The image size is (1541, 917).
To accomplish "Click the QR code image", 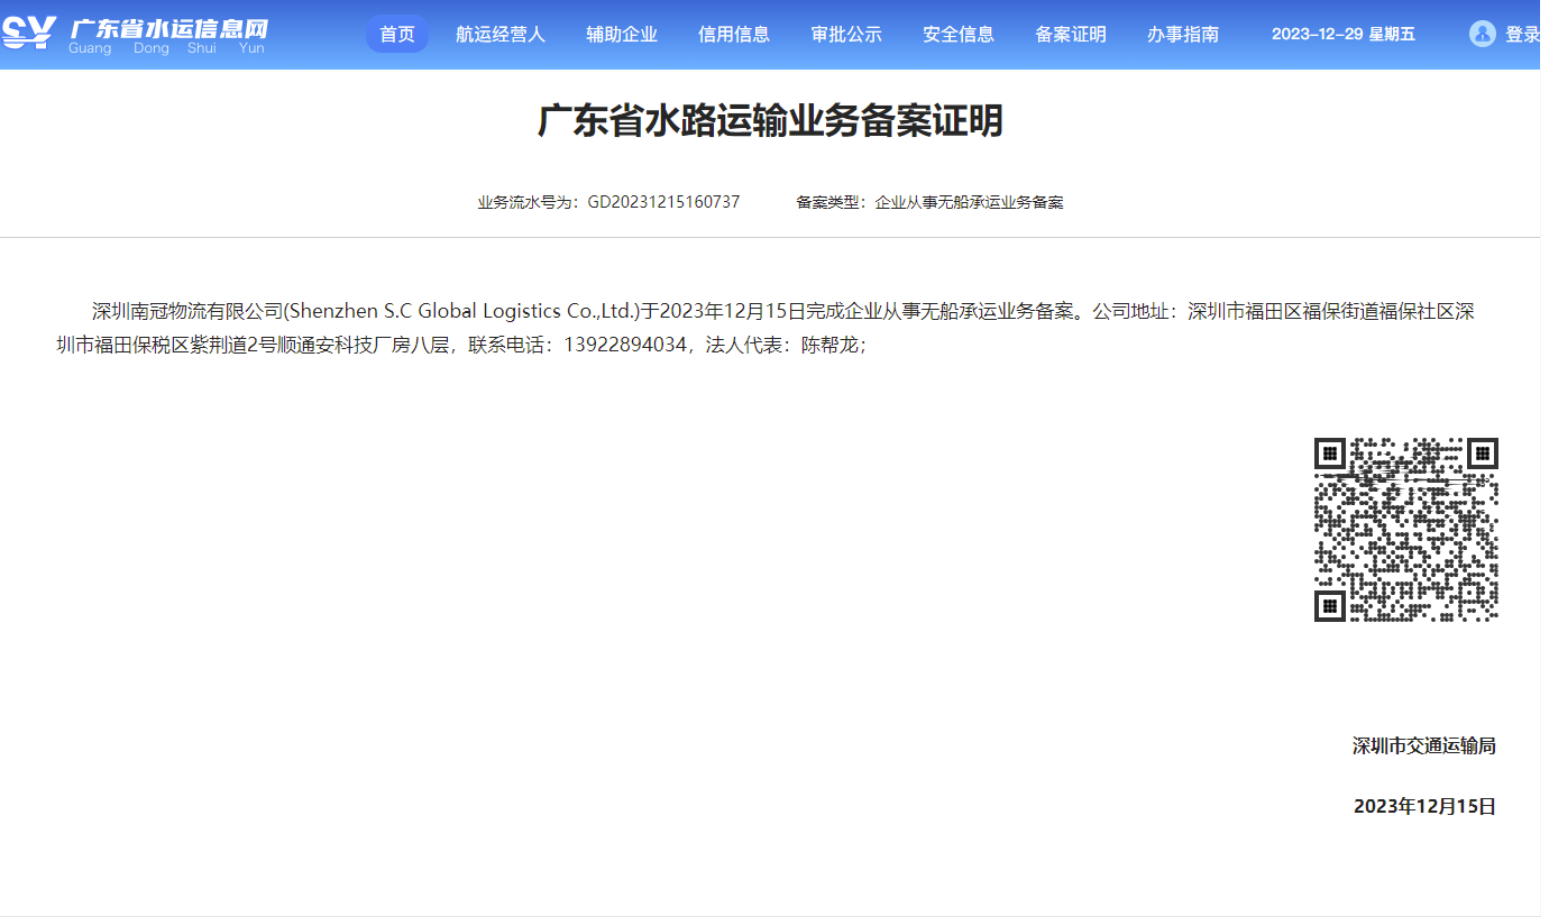I will point(1405,529).
